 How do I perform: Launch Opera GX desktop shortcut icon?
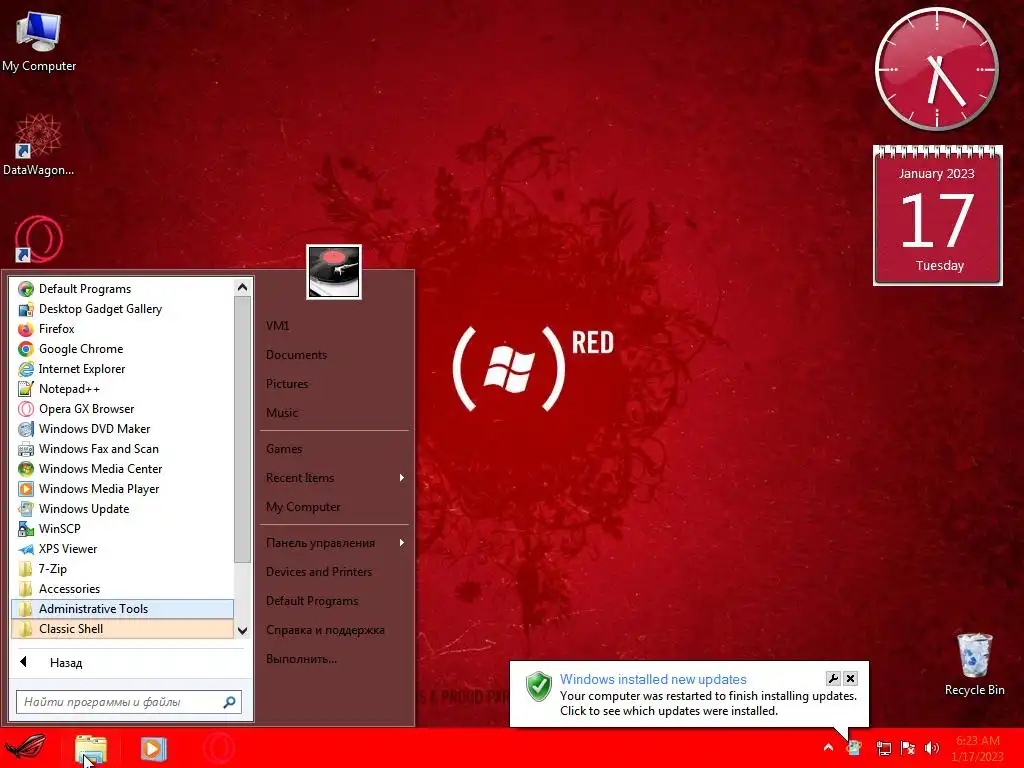pos(38,239)
